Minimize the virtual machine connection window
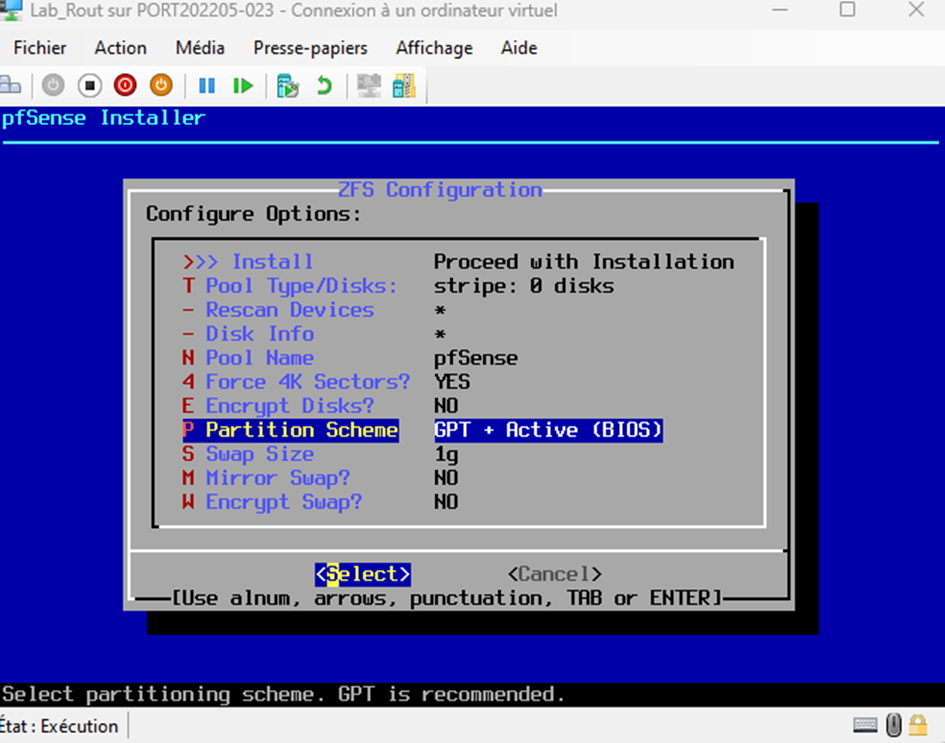This screenshot has height=743, width=945. tap(780, 10)
